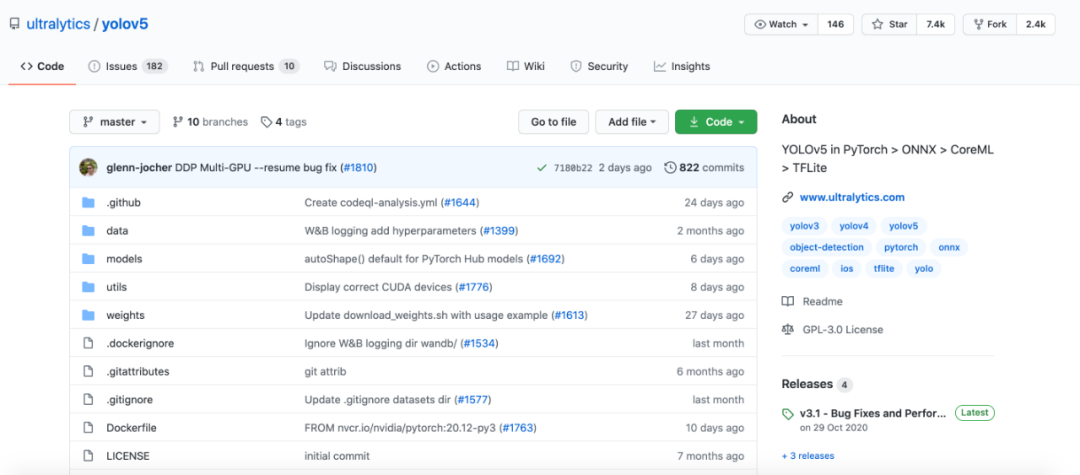Image resolution: width=1080 pixels, height=475 pixels.
Task: Open the www.ultralytics.com website link
Action: (x=852, y=198)
